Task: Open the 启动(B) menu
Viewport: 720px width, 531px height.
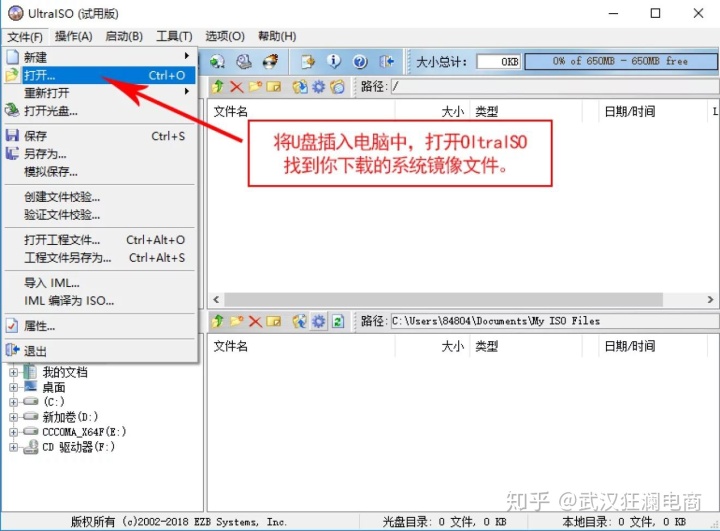Action: pyautogui.click(x=124, y=36)
